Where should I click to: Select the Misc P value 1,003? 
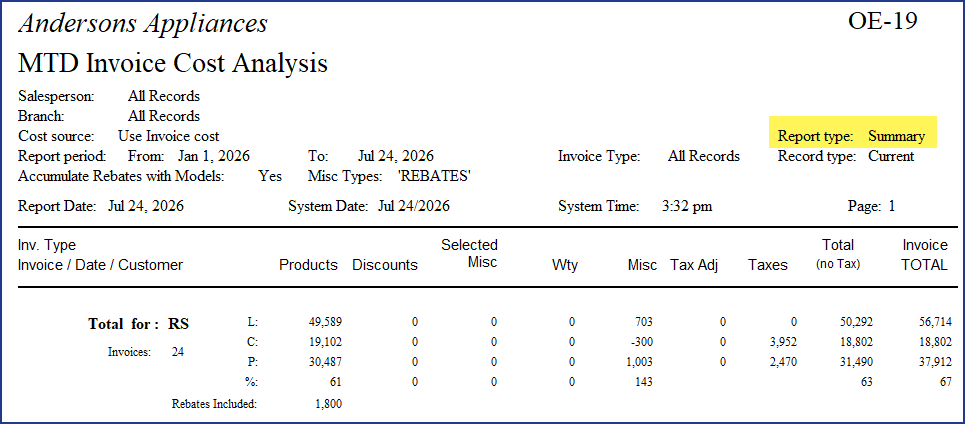tap(639, 362)
